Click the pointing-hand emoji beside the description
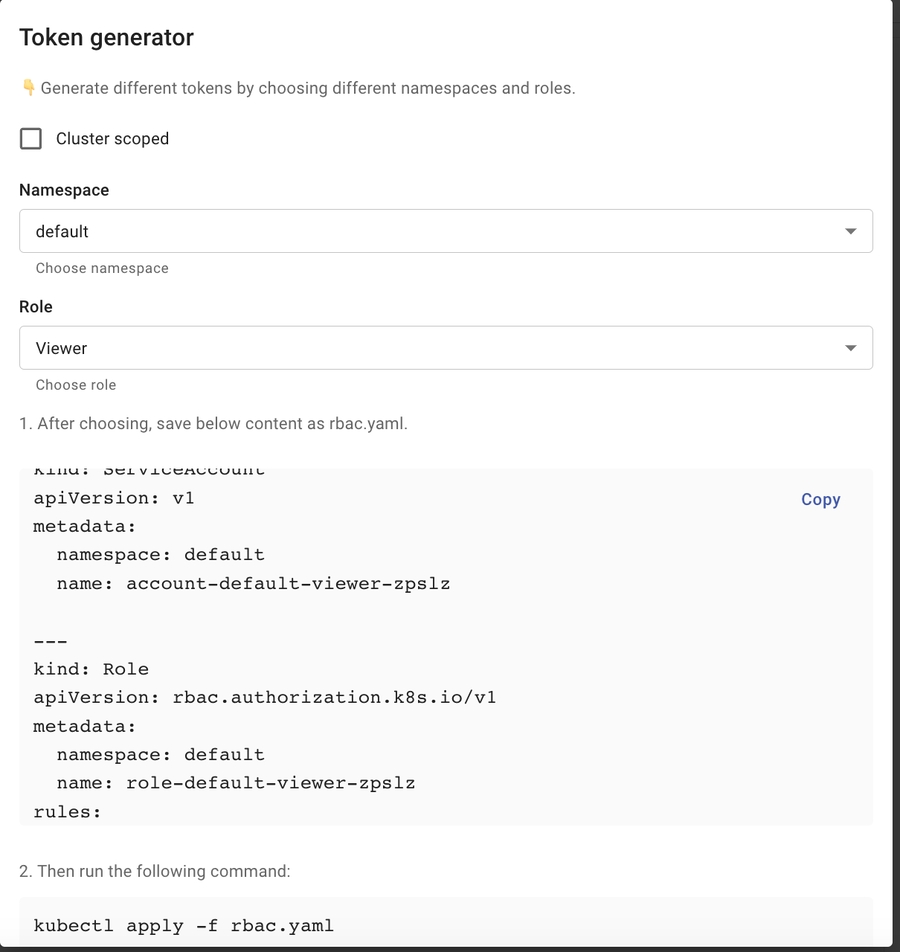Image resolution: width=900 pixels, height=952 pixels. pos(28,88)
